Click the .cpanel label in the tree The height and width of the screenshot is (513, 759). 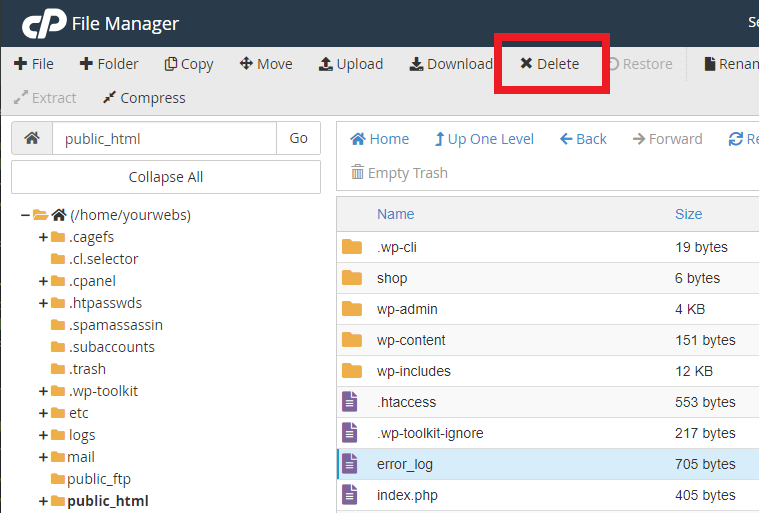click(x=92, y=281)
